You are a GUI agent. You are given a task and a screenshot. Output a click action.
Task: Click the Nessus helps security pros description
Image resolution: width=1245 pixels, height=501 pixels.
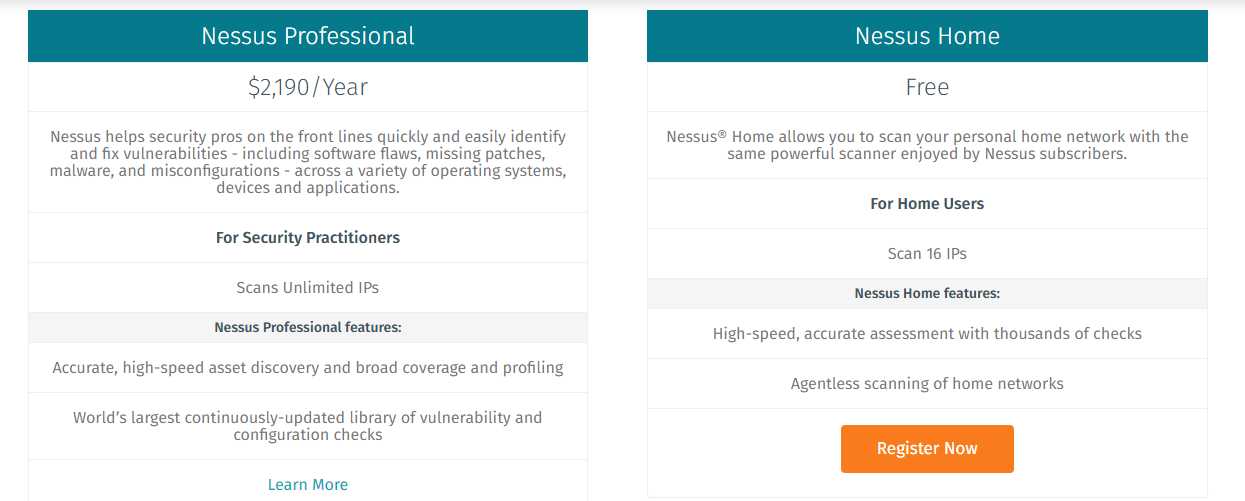308,162
